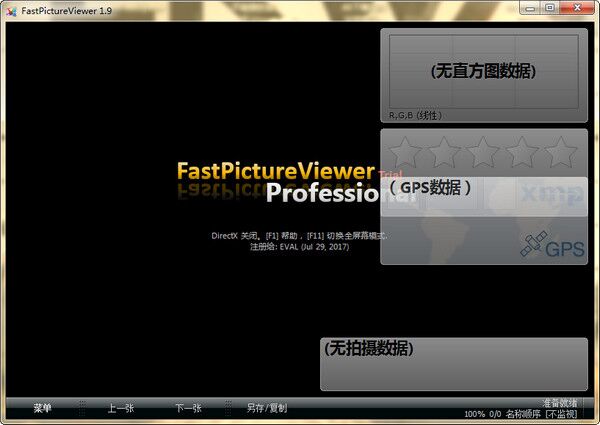The image size is (600, 425).
Task: Click the FastPictureViewer app icon in title bar
Action: 11,11
